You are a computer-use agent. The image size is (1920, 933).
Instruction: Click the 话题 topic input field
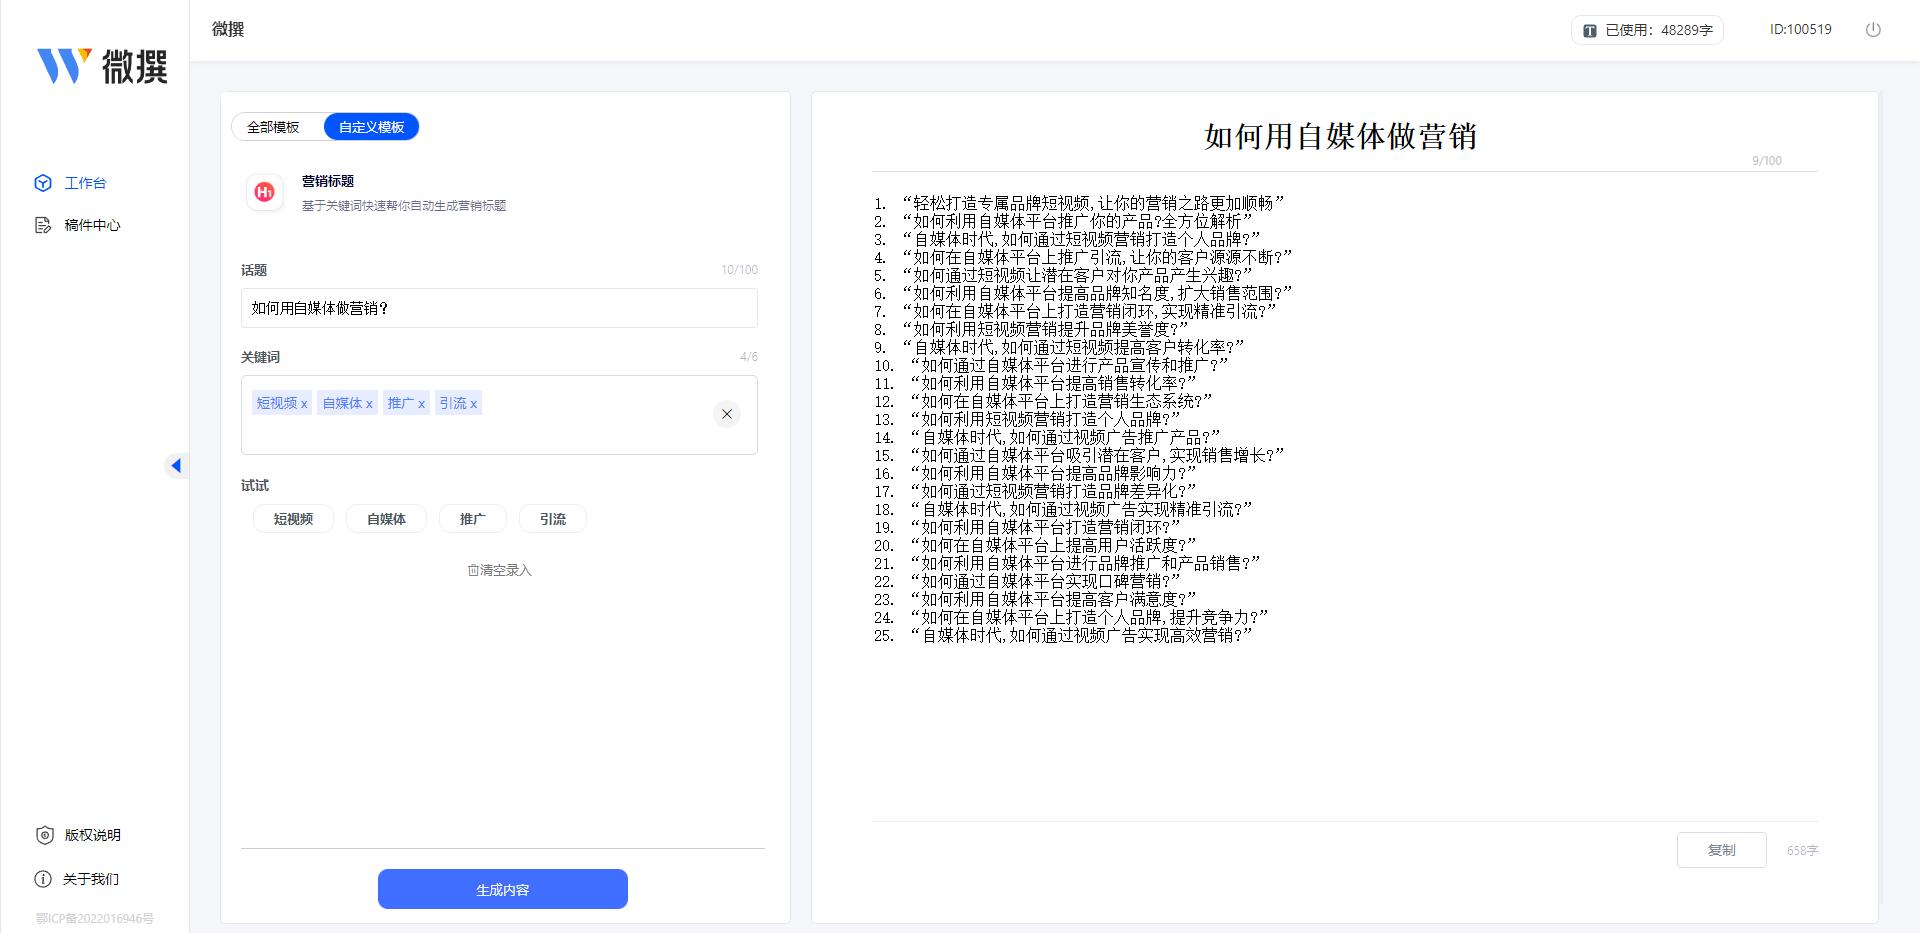[498, 308]
